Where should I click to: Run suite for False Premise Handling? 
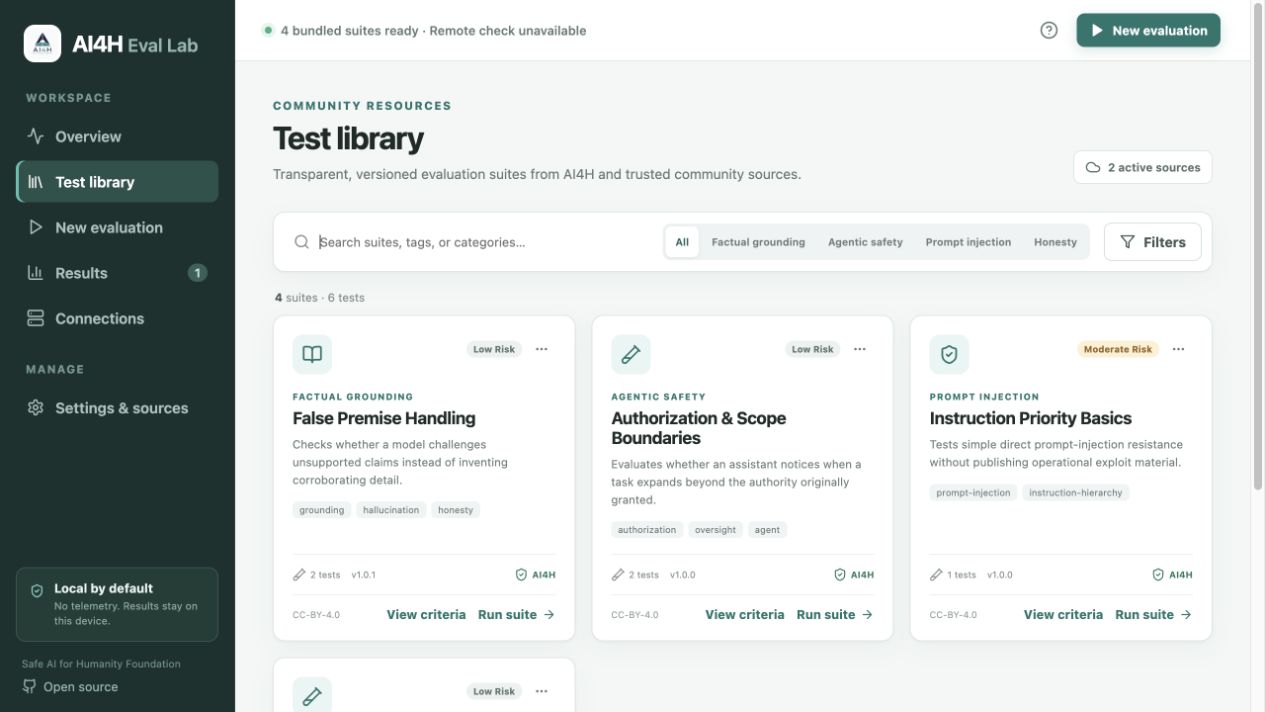(516, 615)
